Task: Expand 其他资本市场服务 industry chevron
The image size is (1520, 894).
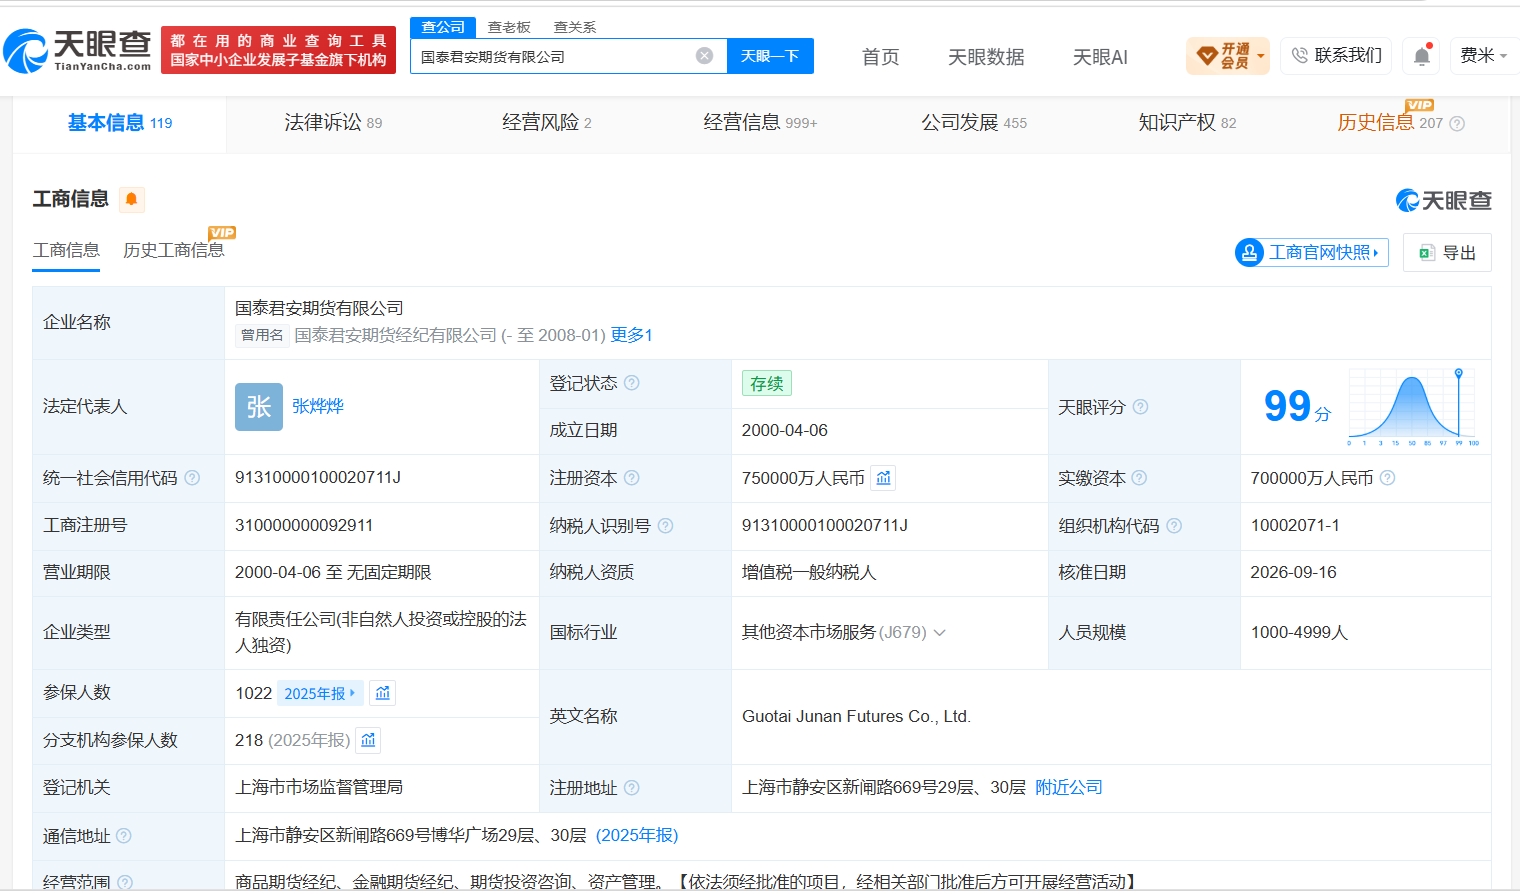Action: click(940, 633)
